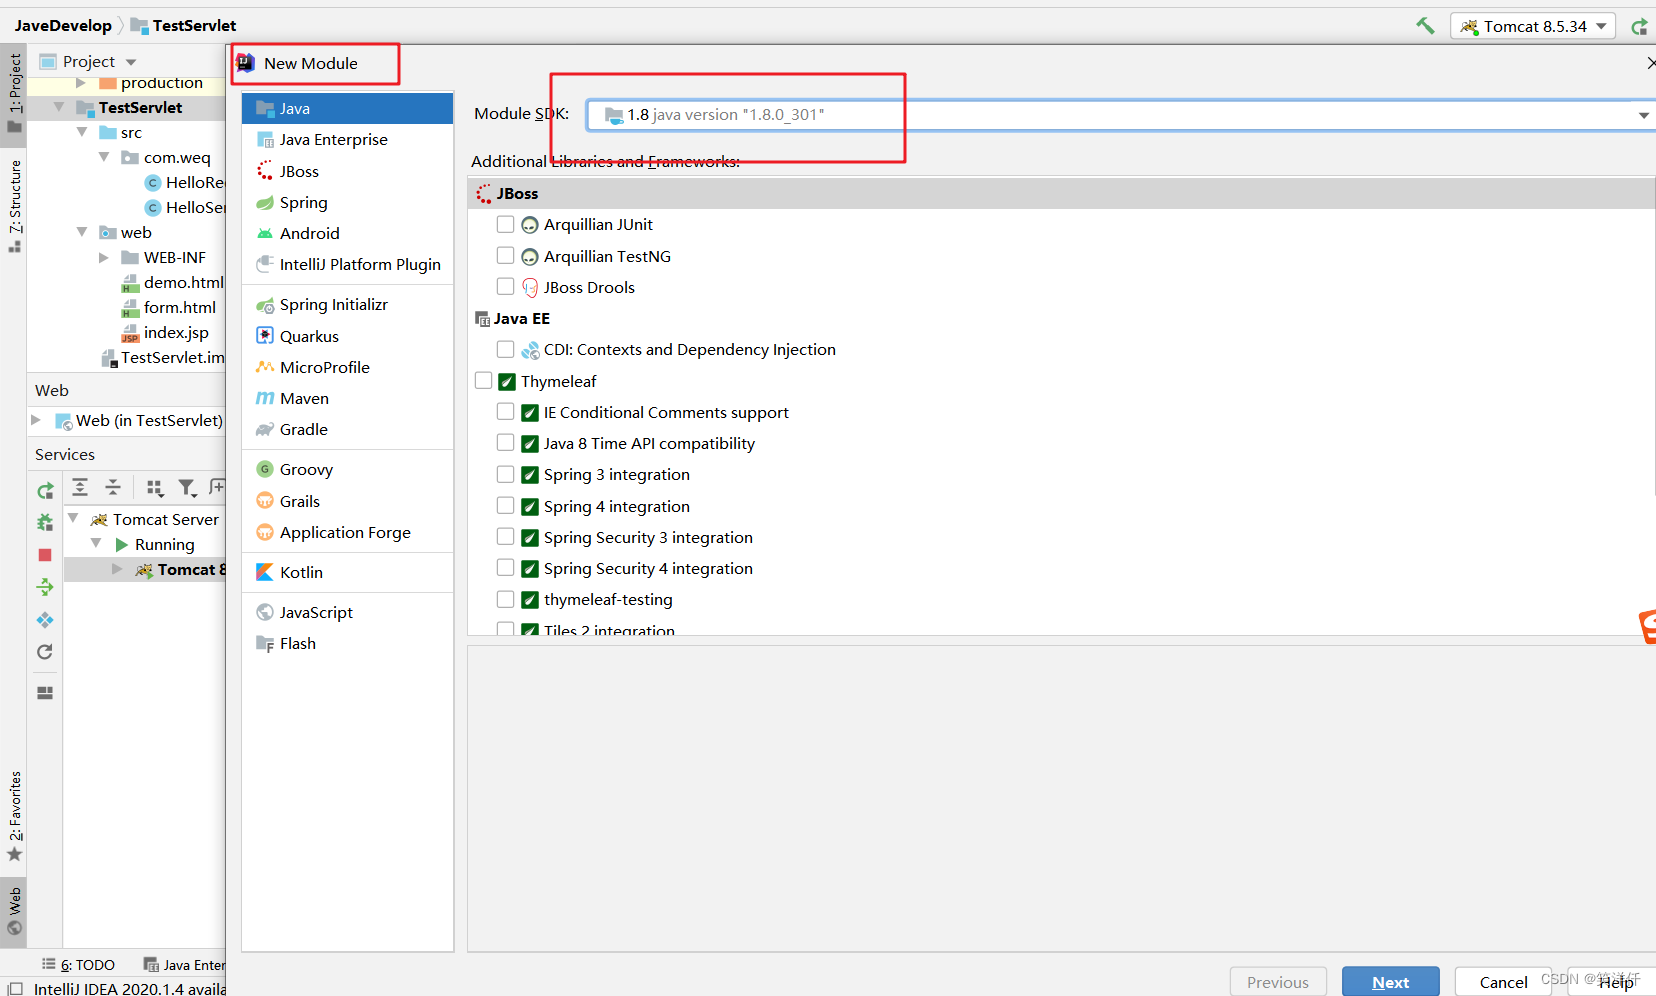Expand Web (in TestServlet) node
Image resolution: width=1656 pixels, height=996 pixels.
[36, 420]
